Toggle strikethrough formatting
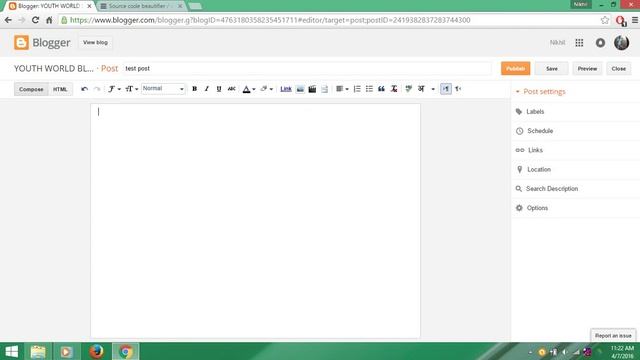The image size is (640, 360). (x=231, y=89)
